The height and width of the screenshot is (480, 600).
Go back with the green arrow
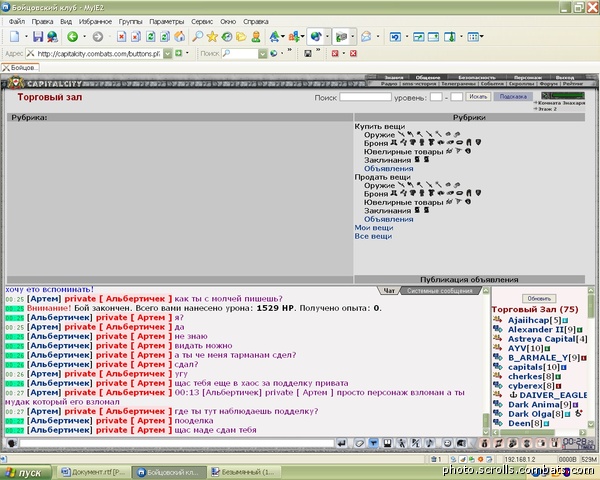pyautogui.click(x=72, y=37)
